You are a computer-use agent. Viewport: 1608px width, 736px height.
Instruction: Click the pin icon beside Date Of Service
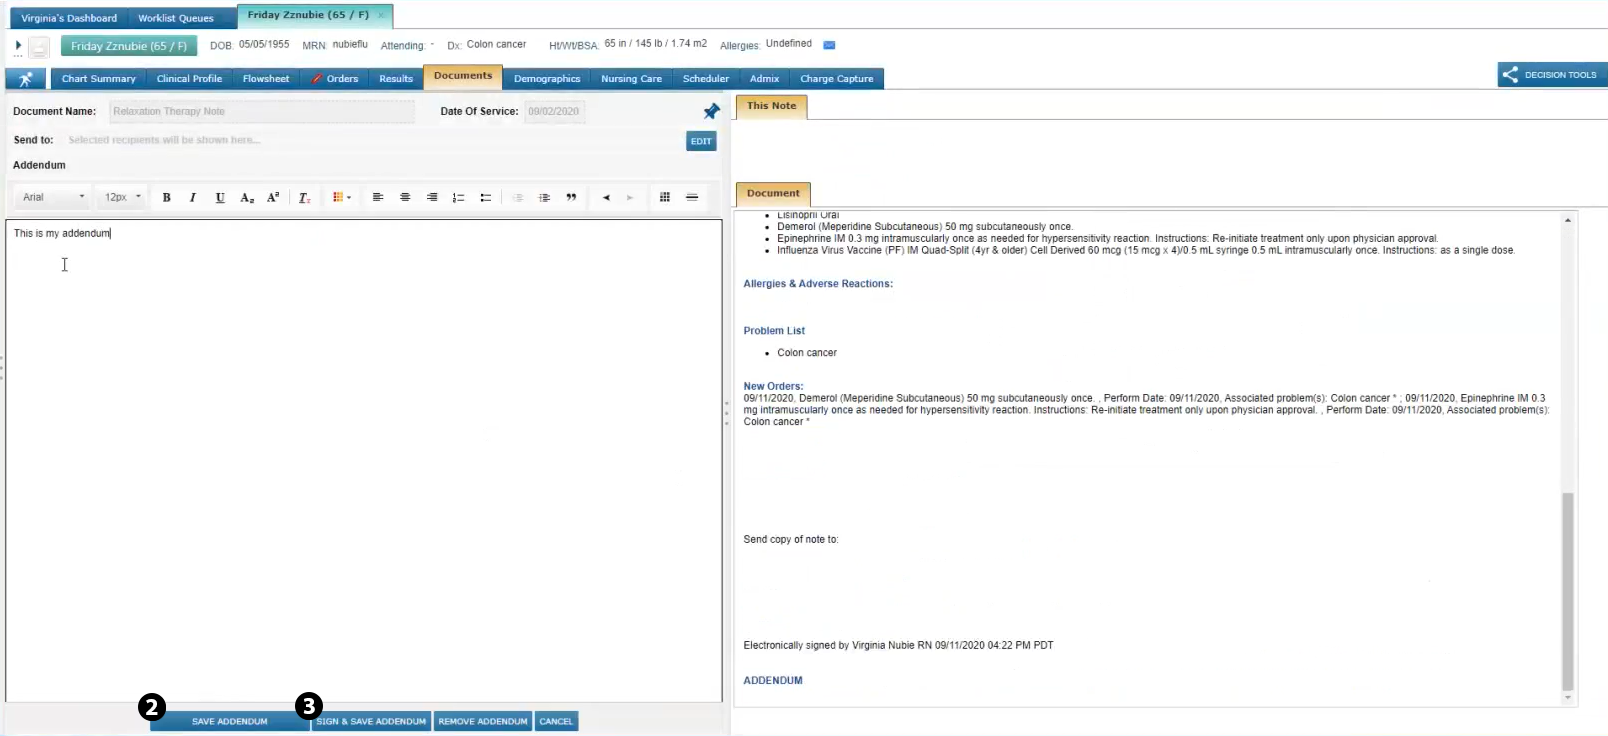[x=711, y=111]
